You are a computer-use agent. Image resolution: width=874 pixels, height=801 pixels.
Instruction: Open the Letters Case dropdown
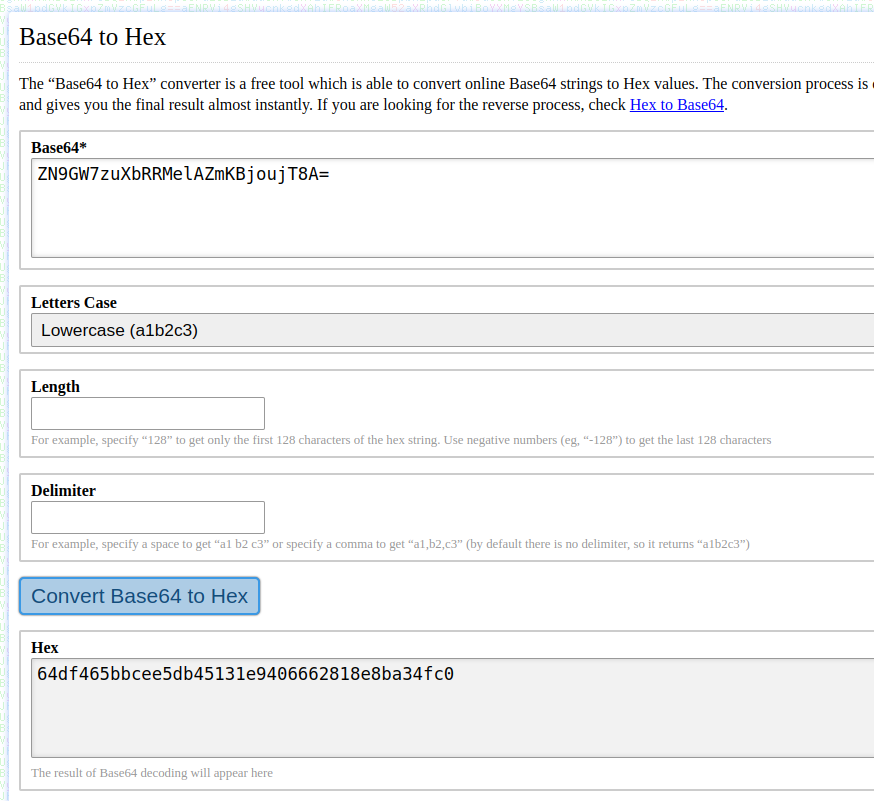pos(452,330)
